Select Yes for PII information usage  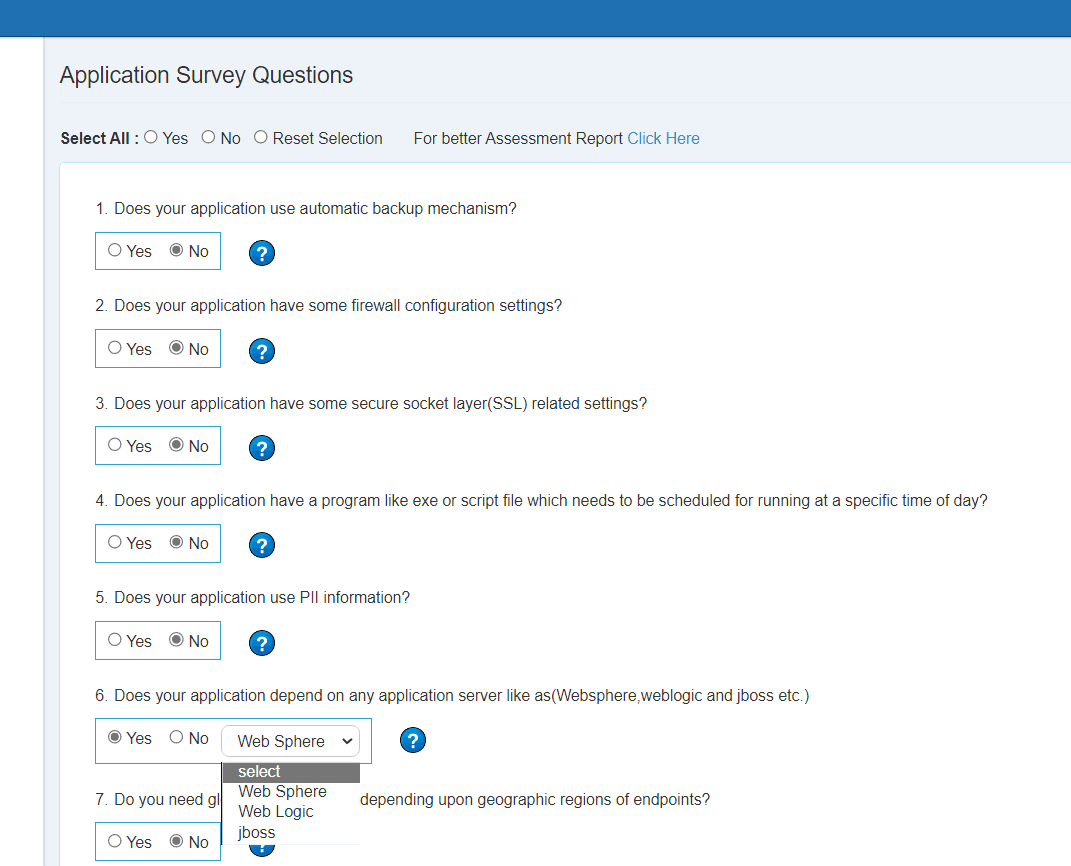(115, 640)
